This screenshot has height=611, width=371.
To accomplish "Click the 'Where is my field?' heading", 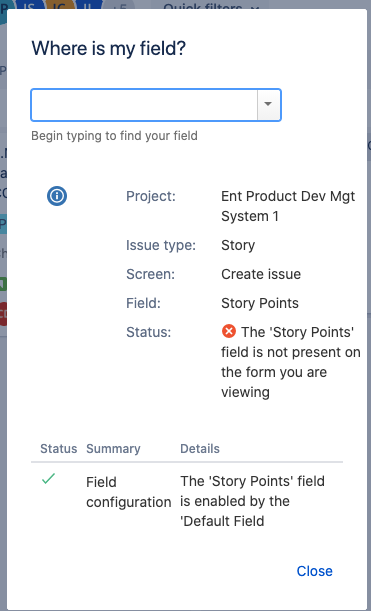I will click(109, 49).
